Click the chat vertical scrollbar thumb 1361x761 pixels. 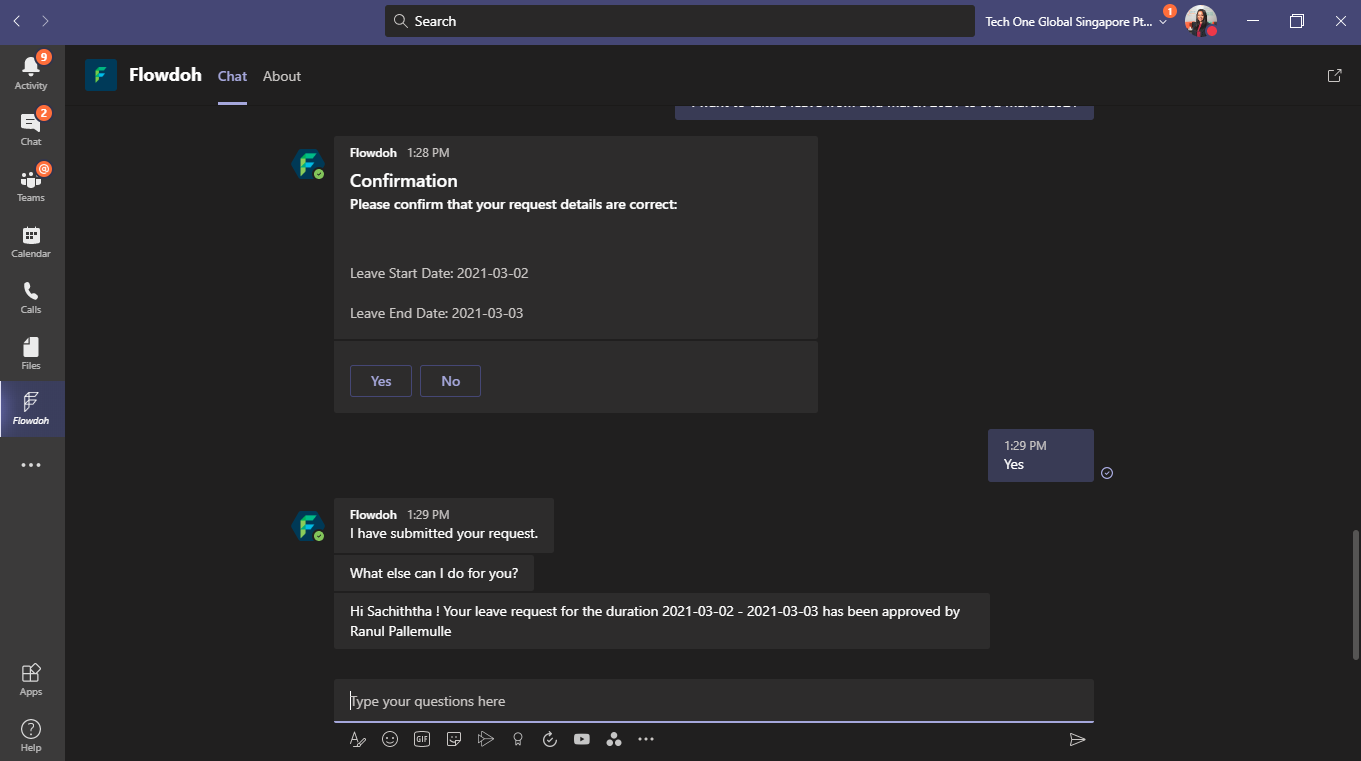click(x=1356, y=596)
